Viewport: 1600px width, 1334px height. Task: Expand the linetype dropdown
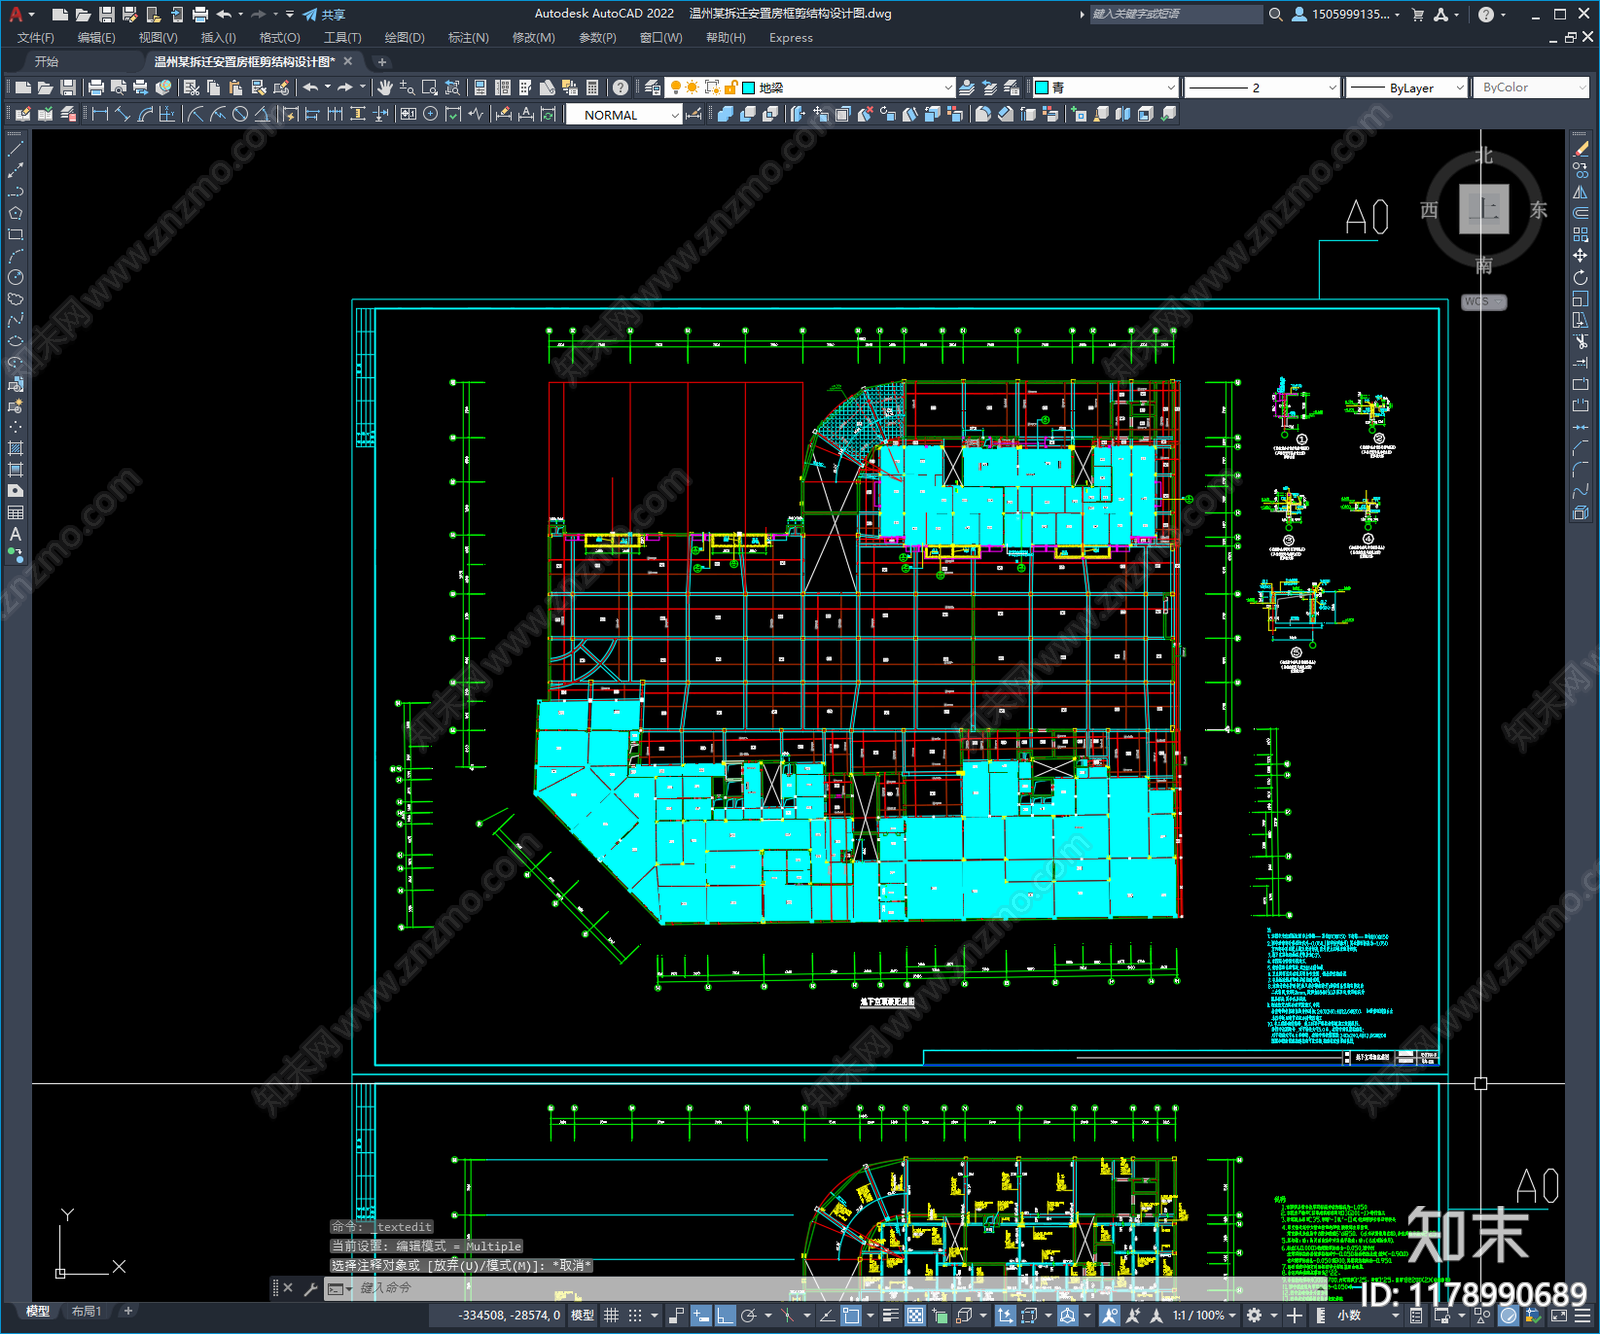coord(1332,88)
